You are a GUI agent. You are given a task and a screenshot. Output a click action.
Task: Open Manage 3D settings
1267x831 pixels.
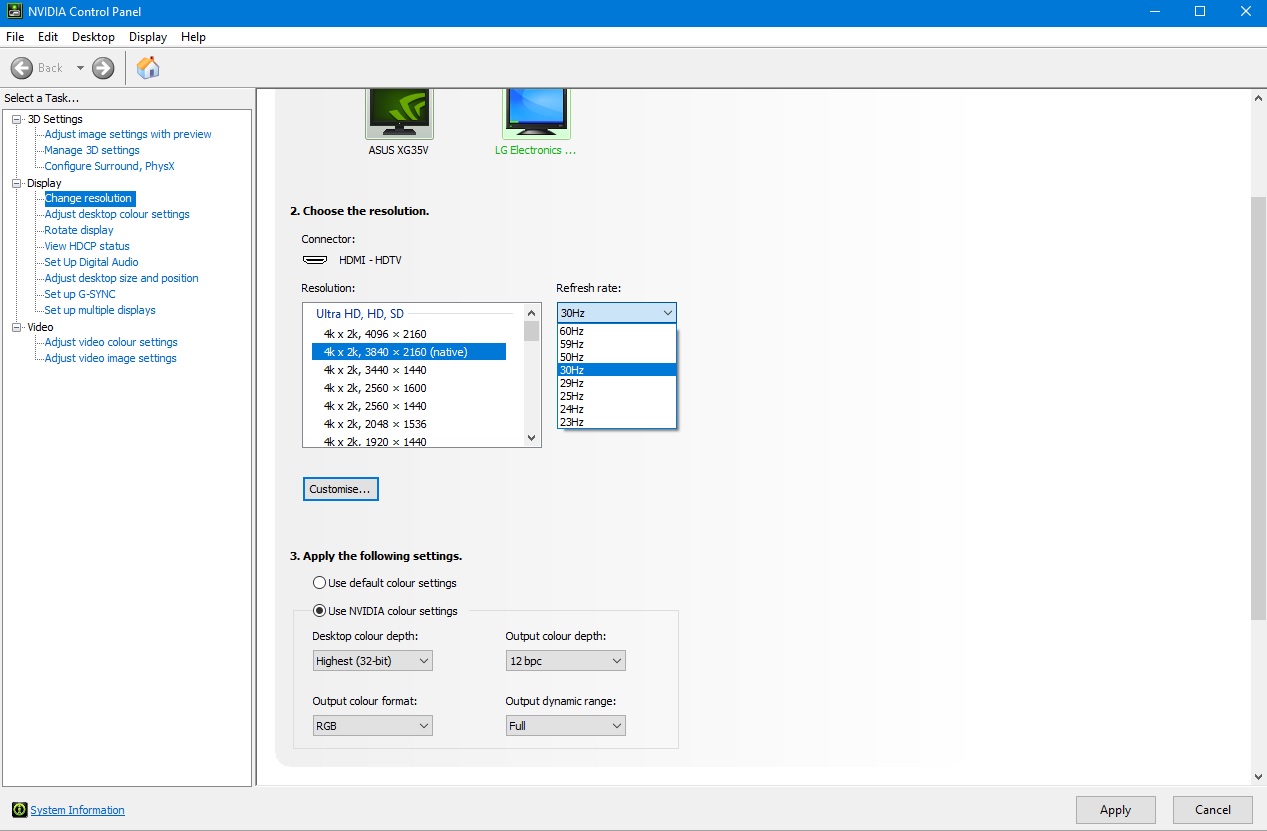point(92,150)
